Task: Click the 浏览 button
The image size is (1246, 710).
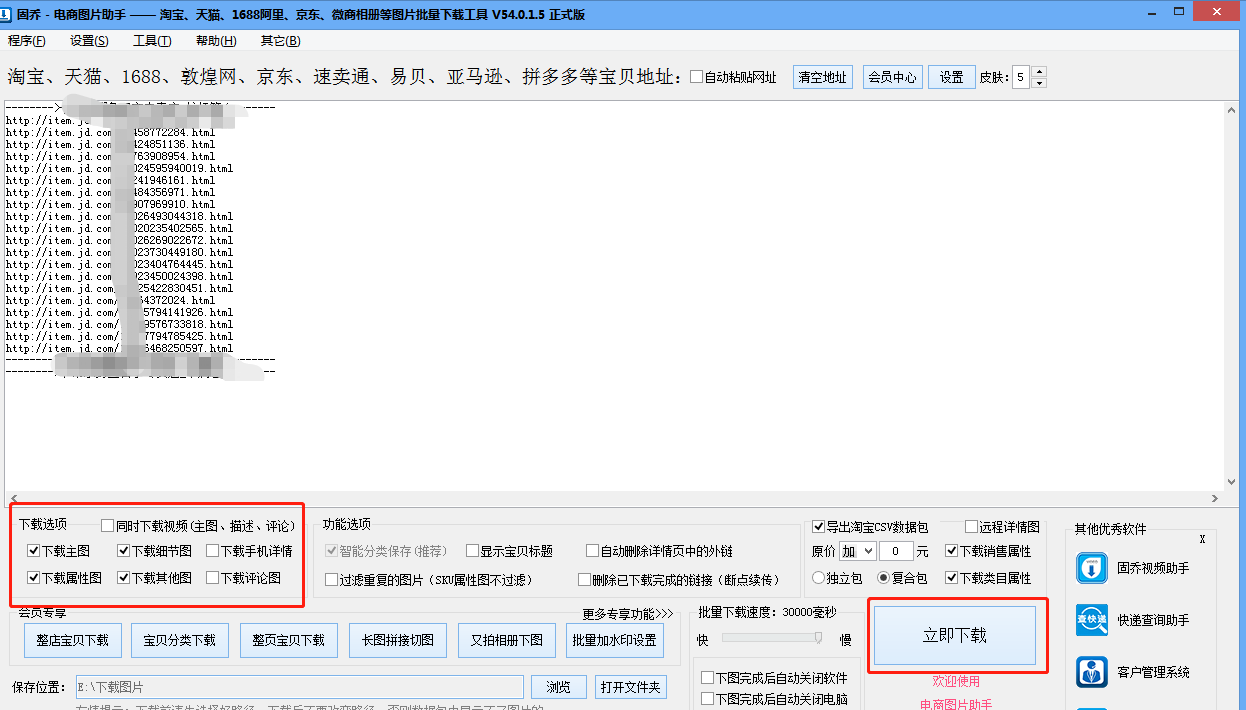Action: point(559,687)
